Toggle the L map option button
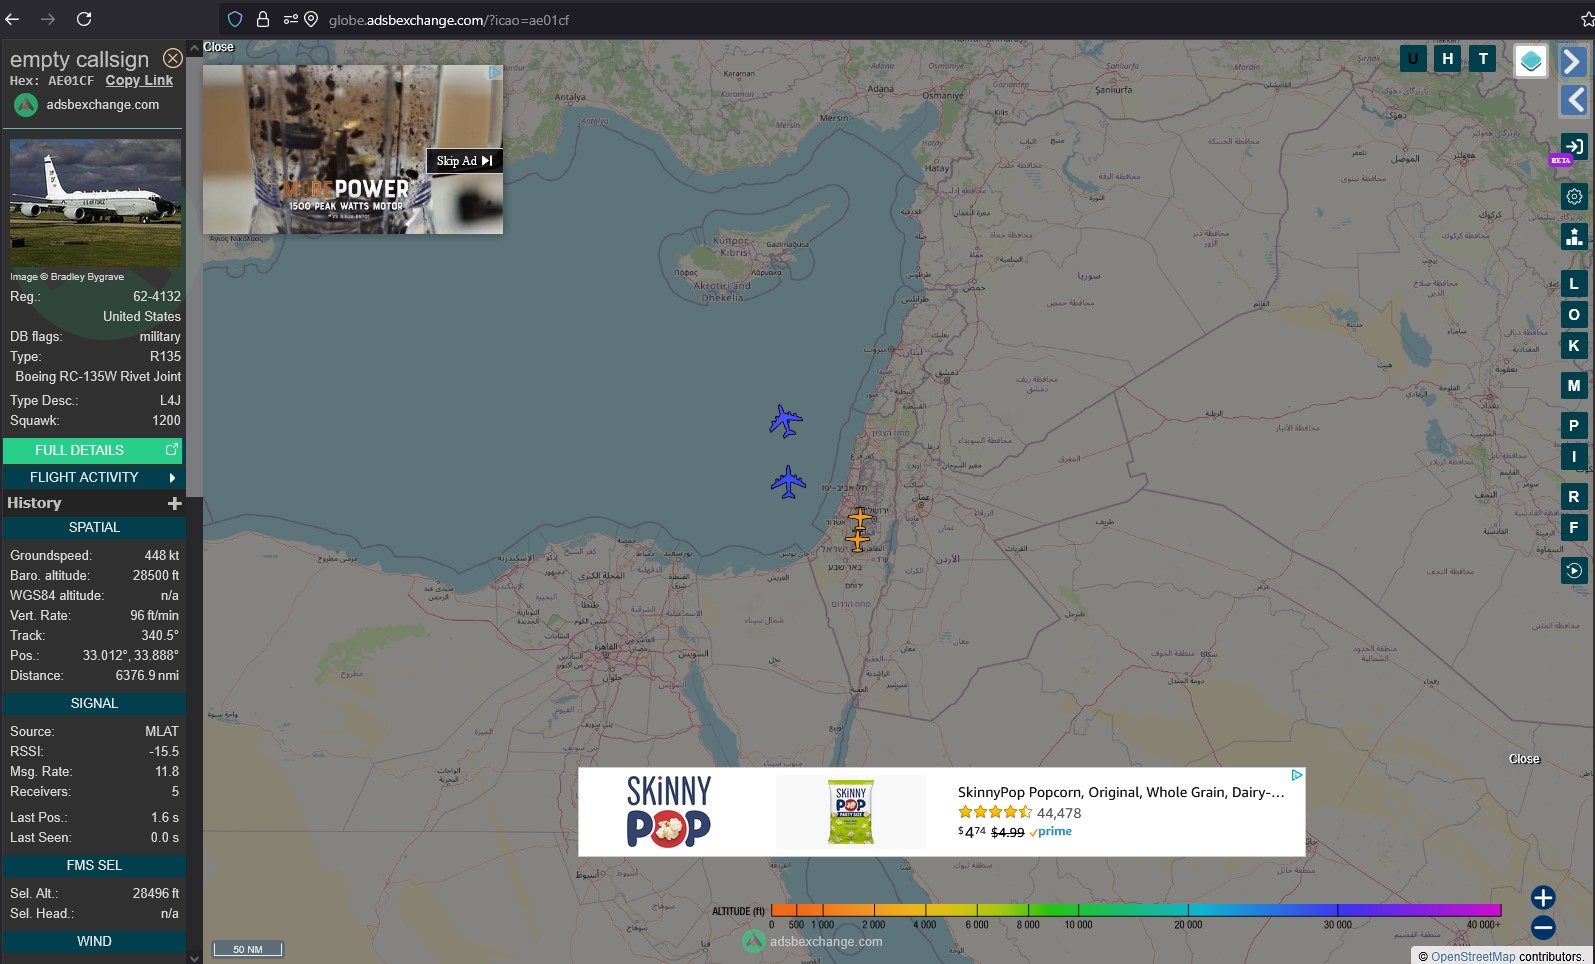1595x964 pixels. point(1574,284)
